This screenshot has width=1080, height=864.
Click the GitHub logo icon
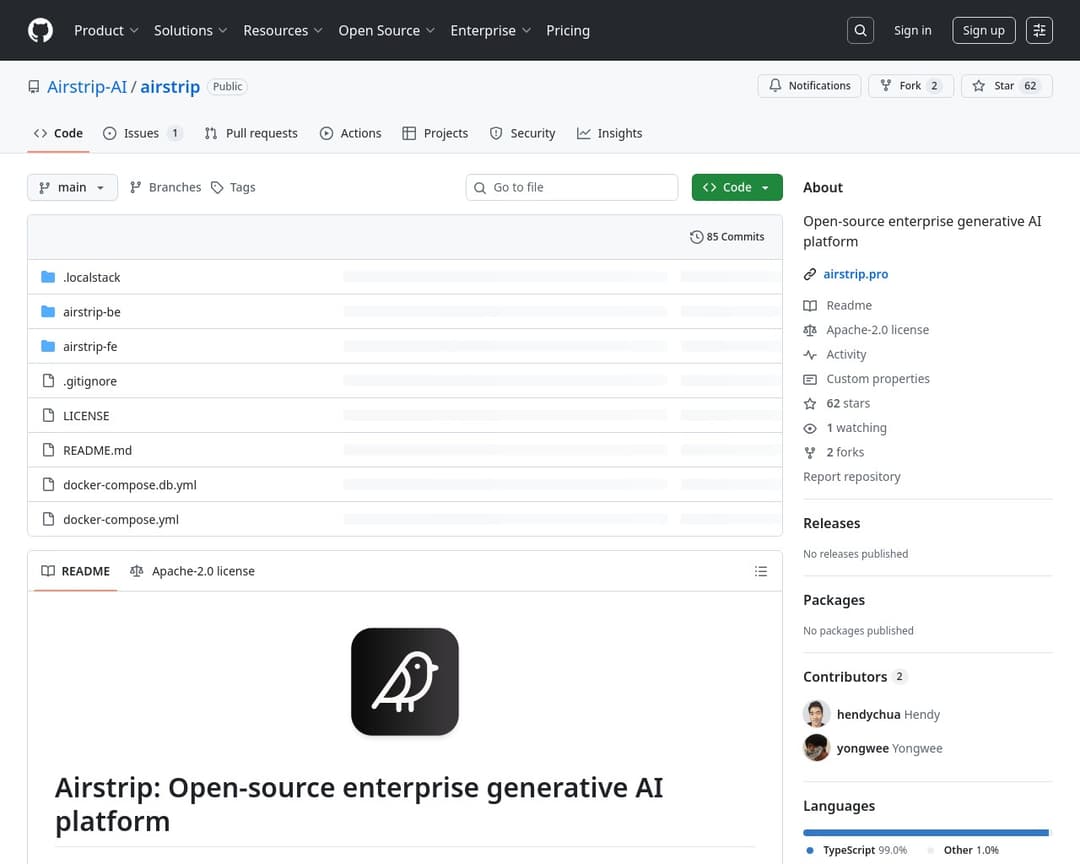pos(40,31)
